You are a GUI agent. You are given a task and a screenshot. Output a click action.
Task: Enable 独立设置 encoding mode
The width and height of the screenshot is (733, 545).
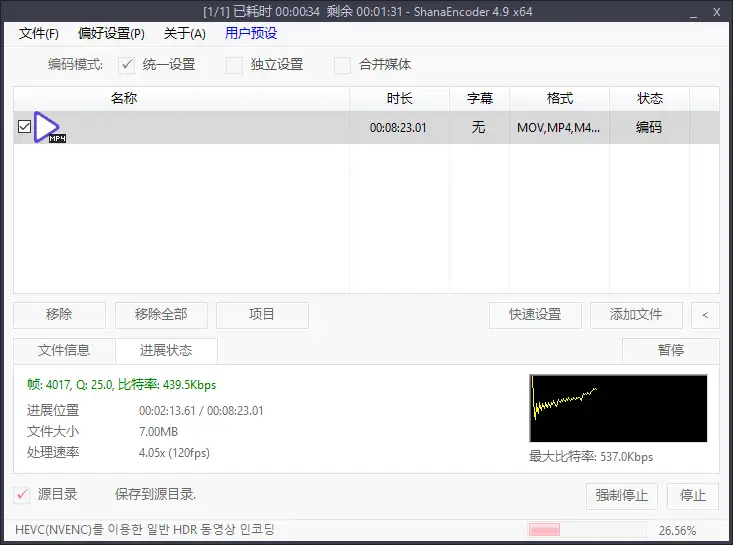click(x=235, y=65)
